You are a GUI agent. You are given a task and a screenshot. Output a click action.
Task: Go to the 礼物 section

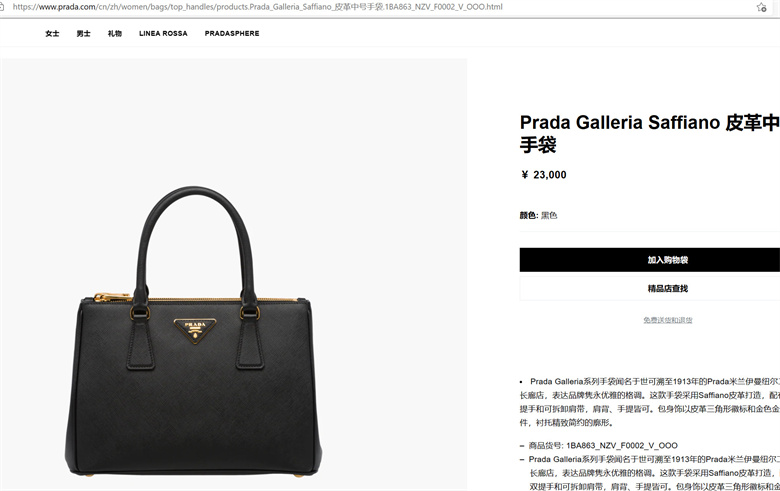115,33
